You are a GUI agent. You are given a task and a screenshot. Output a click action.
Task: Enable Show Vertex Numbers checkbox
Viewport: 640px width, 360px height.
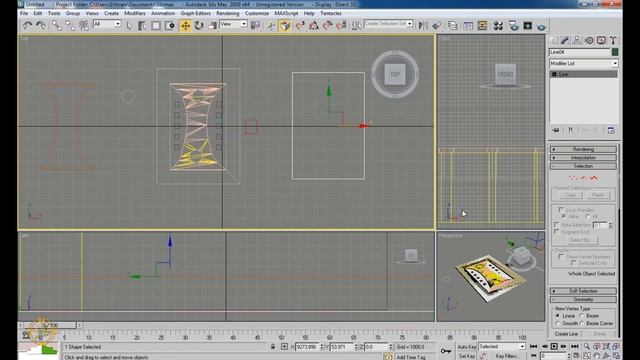coord(561,256)
